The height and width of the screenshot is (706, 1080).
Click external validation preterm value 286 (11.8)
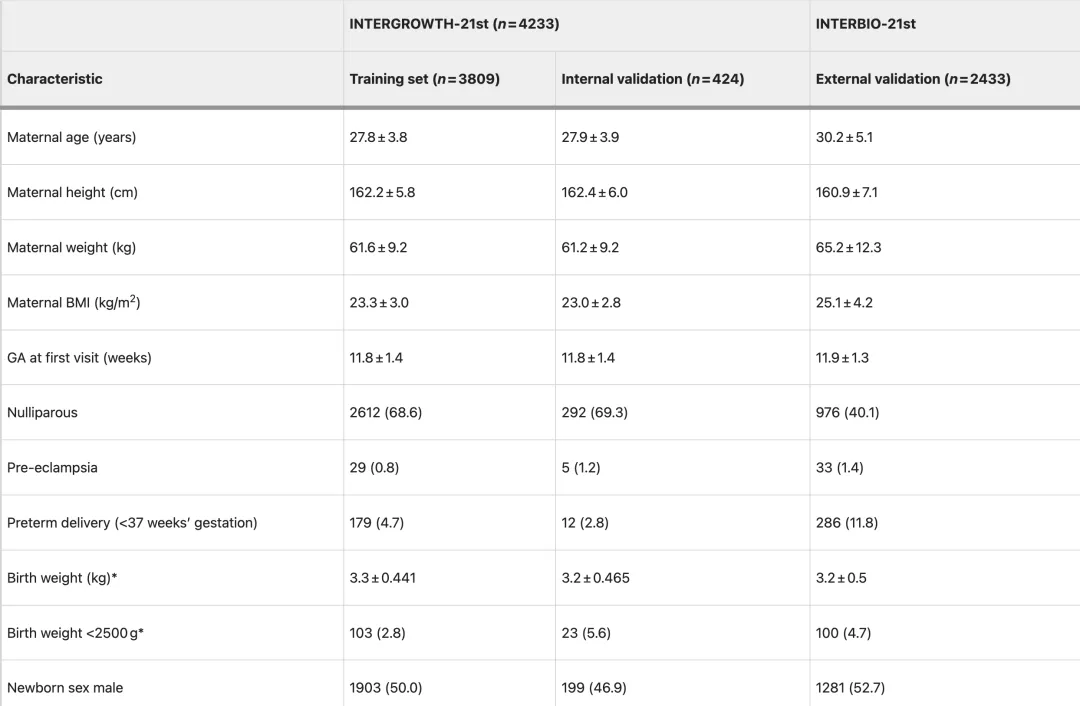click(x=846, y=522)
